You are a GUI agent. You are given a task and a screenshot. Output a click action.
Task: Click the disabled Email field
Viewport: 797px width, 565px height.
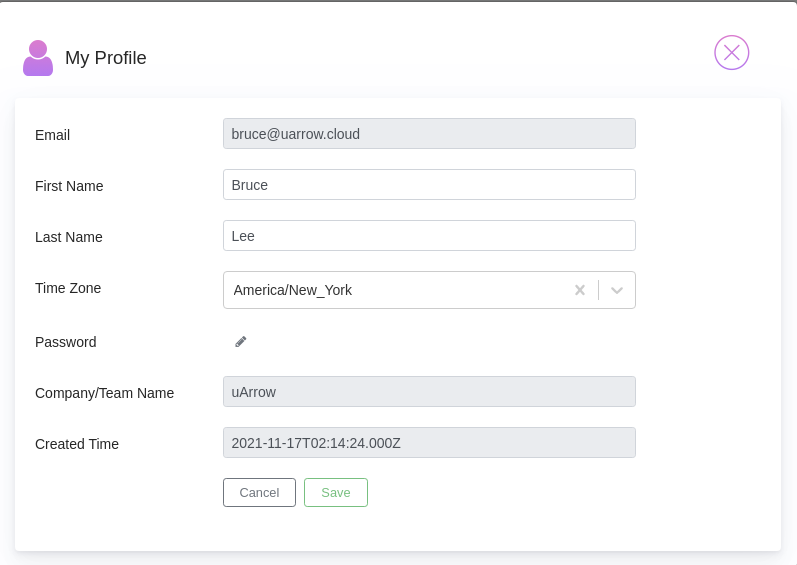click(429, 134)
